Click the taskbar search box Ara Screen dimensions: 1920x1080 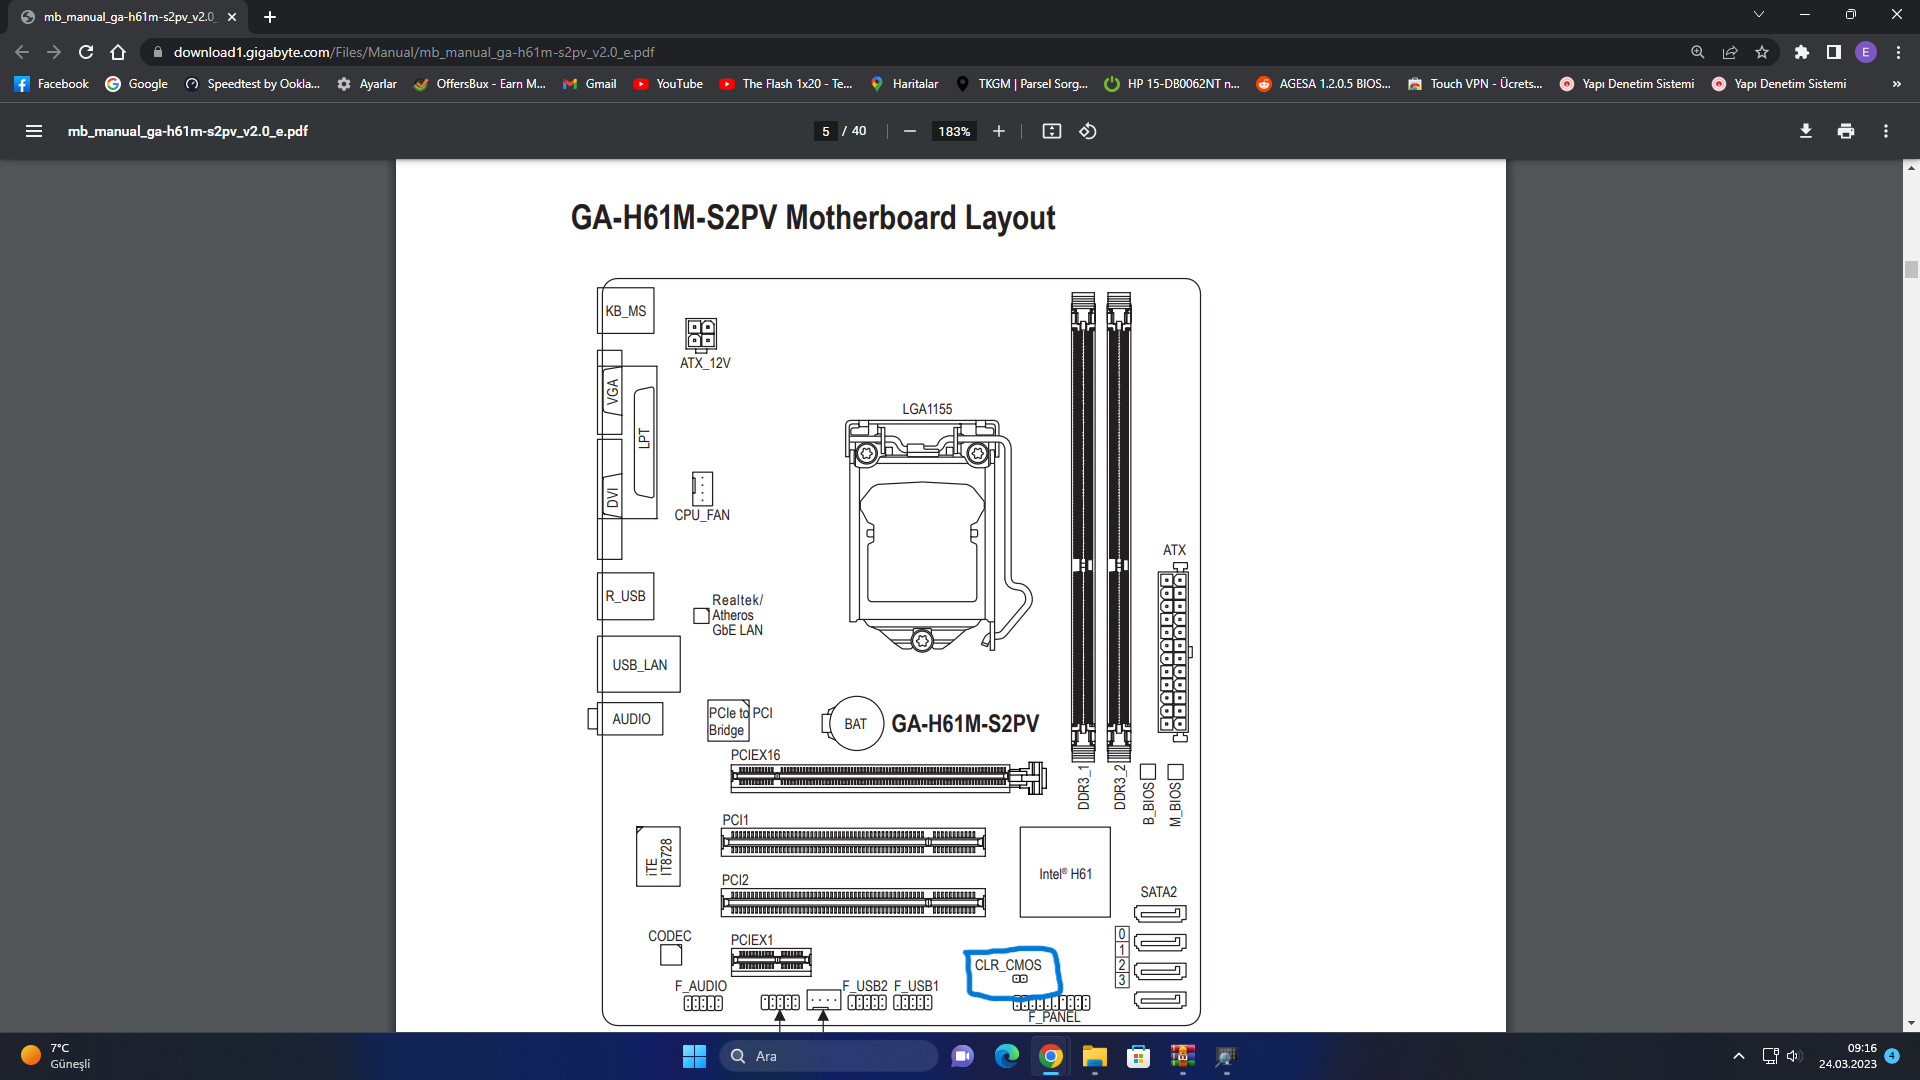pyautogui.click(x=828, y=1056)
